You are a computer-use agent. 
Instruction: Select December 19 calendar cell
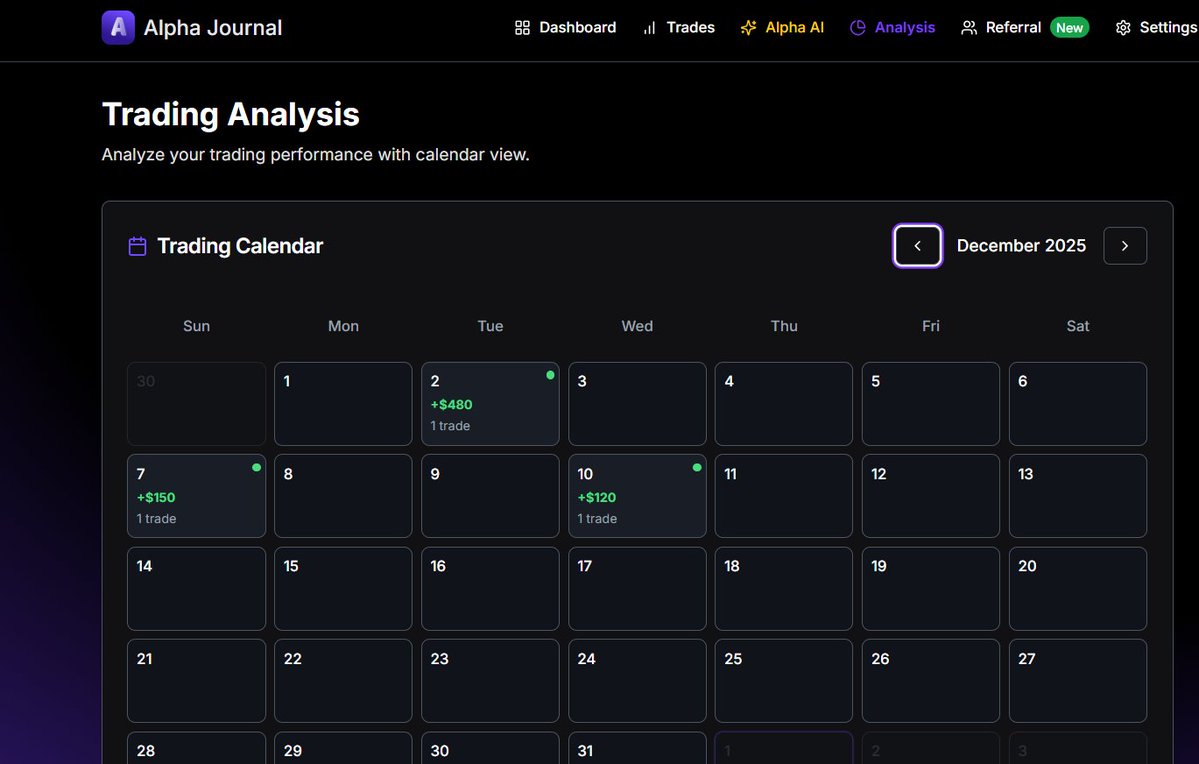[931, 589]
